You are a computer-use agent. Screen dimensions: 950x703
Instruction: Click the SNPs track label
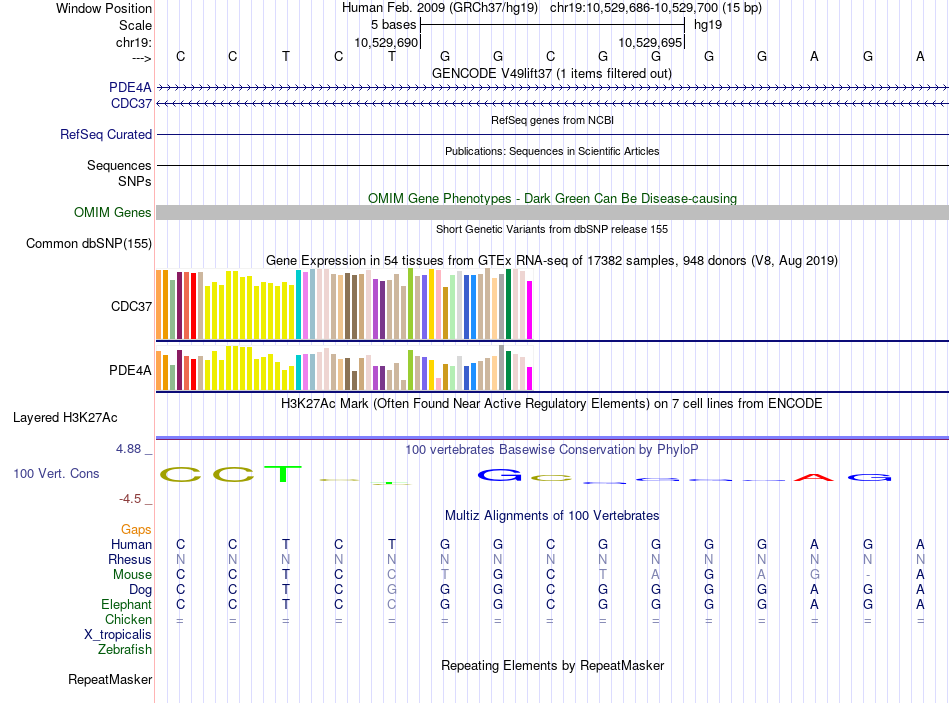tap(135, 181)
